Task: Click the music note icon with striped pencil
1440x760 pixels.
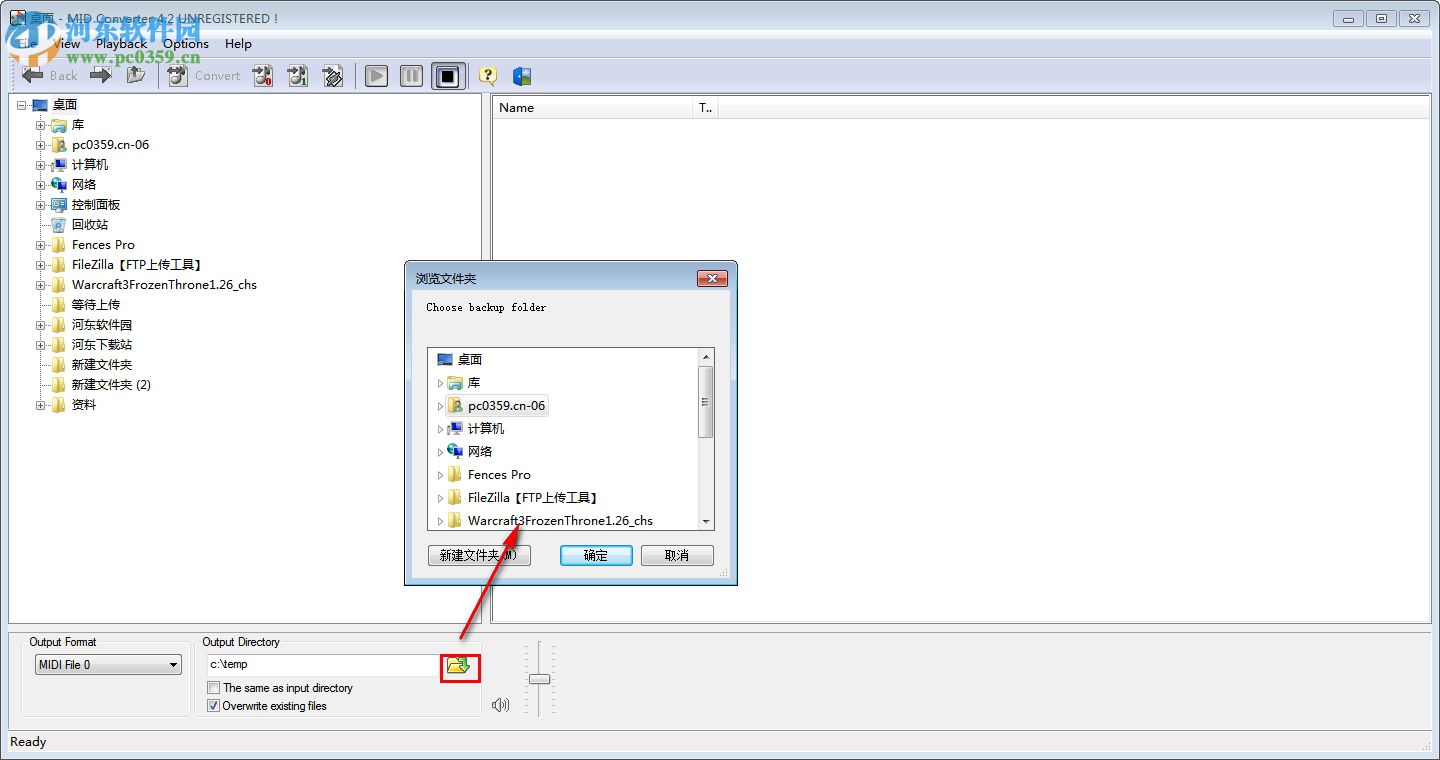Action: [x=333, y=76]
